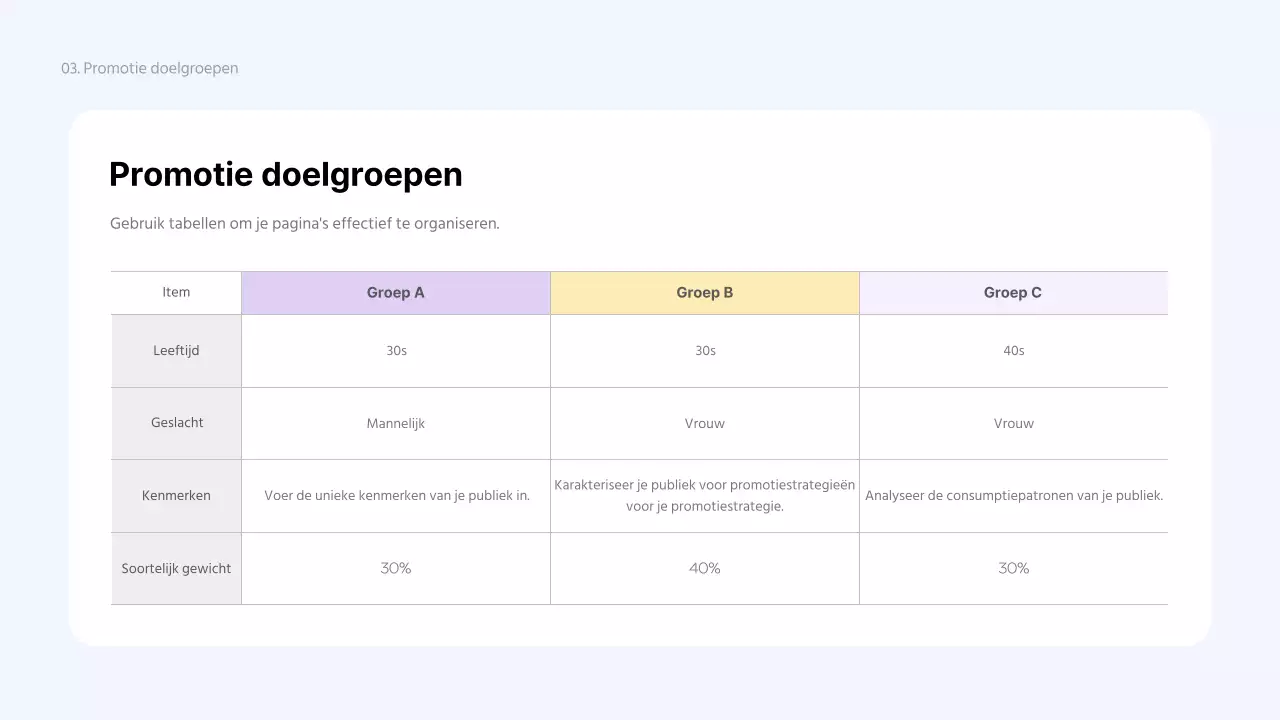
Task: Select the "Groep C" column header
Action: coord(1013,293)
